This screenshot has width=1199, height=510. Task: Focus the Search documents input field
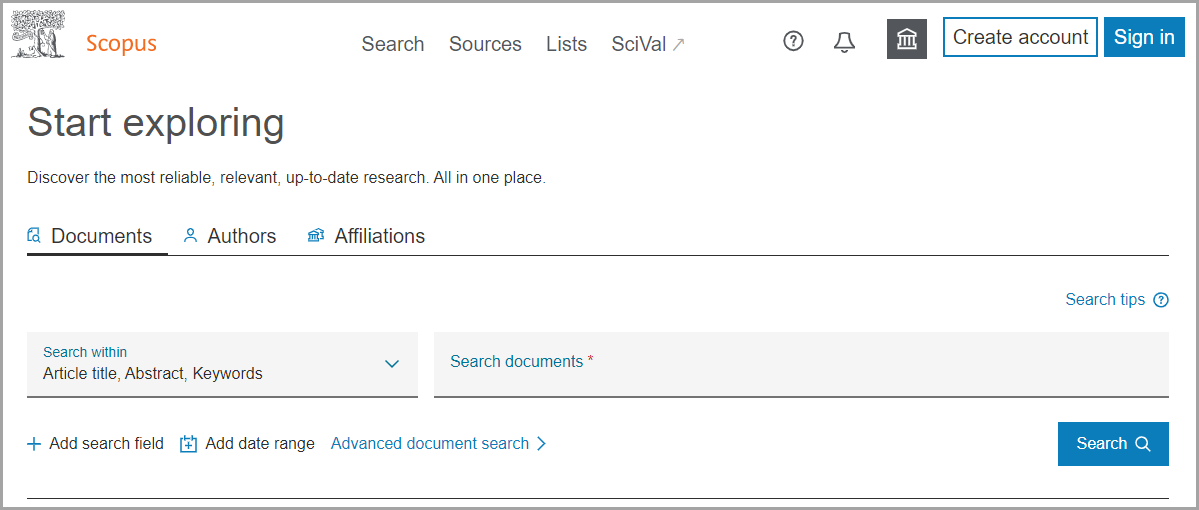pos(801,364)
